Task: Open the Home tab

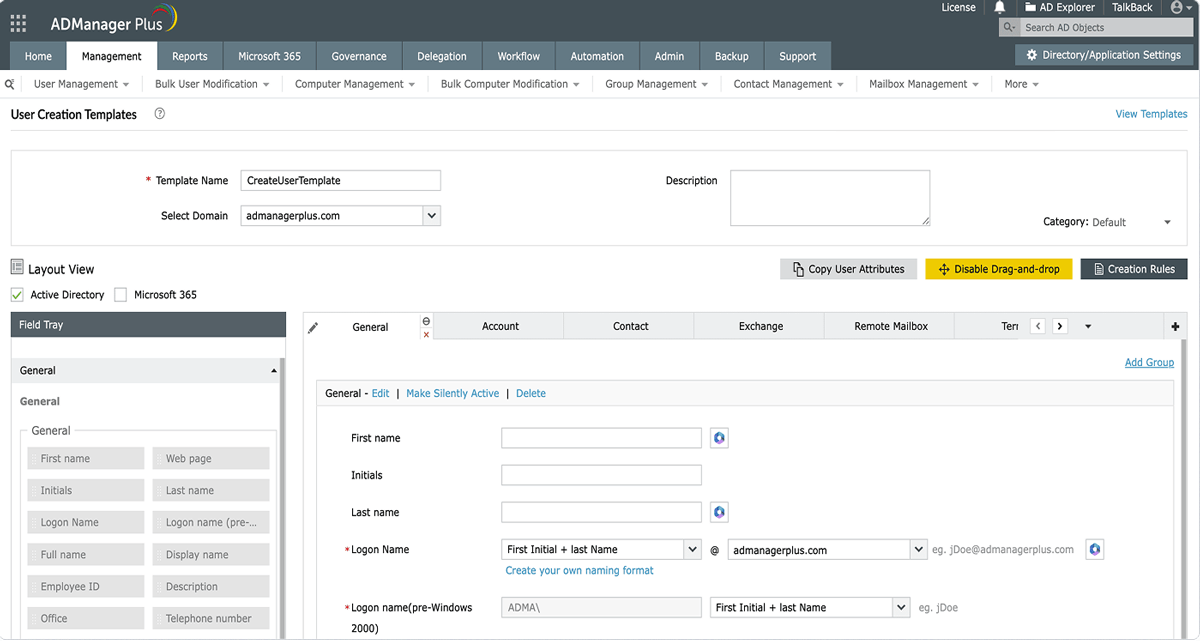Action: 38,56
